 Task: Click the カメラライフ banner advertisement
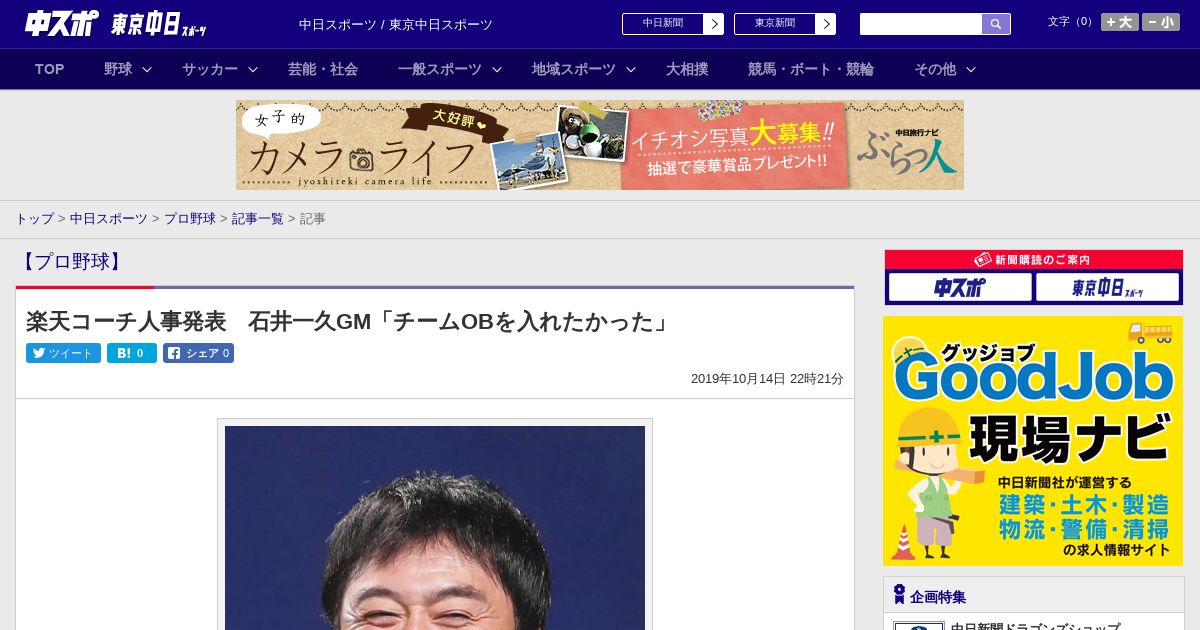pyautogui.click(x=600, y=145)
